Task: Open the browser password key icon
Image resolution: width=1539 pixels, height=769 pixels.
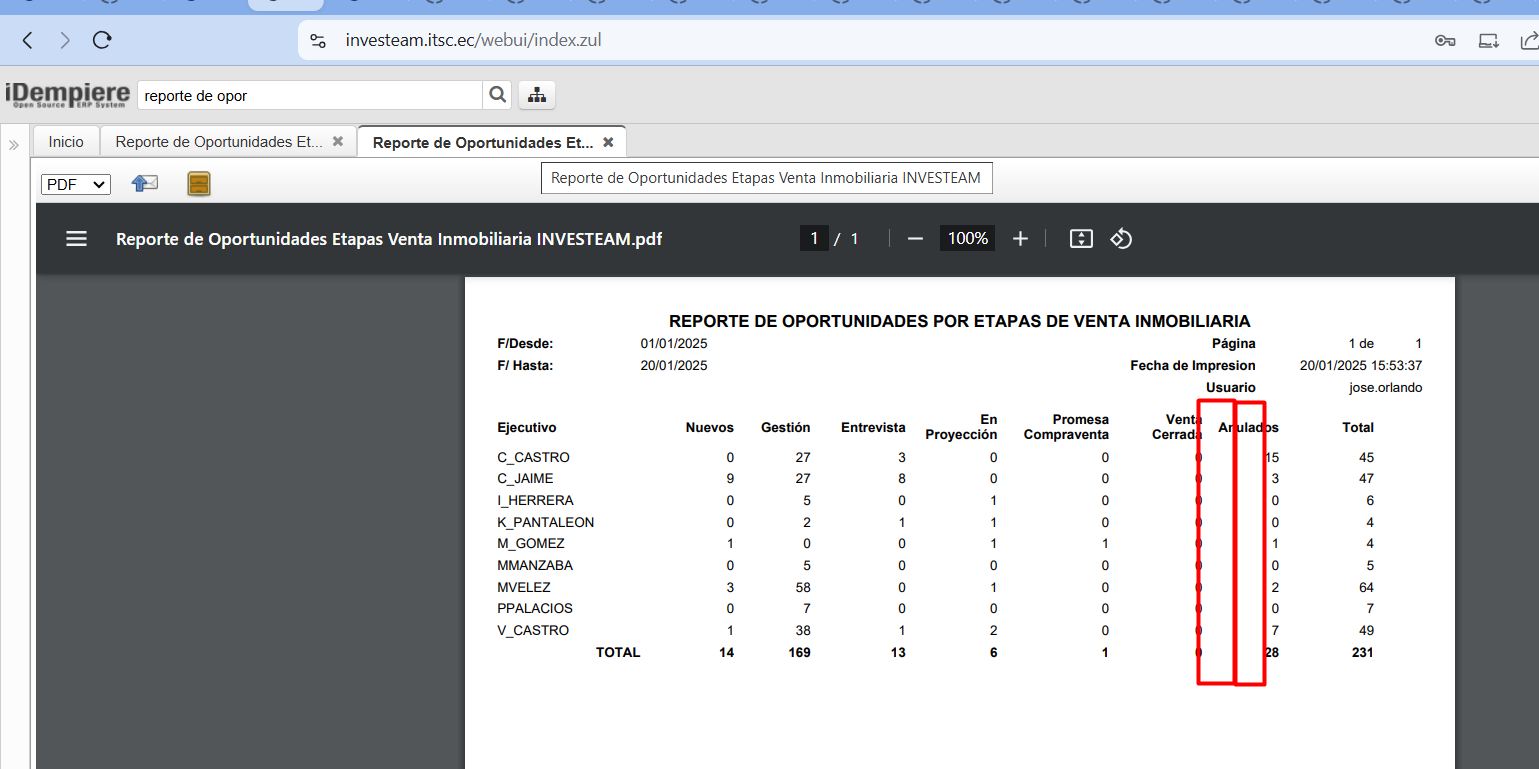Action: [1444, 41]
